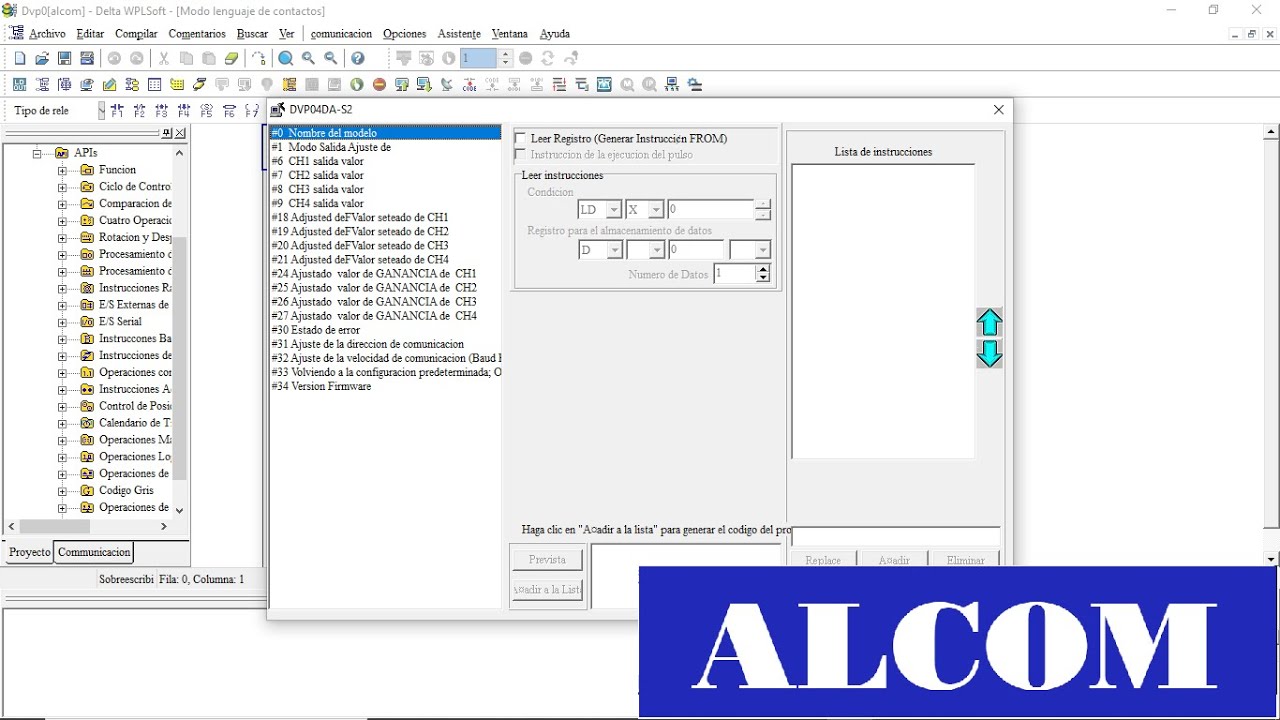Switch to the Proyecto tab

[x=30, y=552]
